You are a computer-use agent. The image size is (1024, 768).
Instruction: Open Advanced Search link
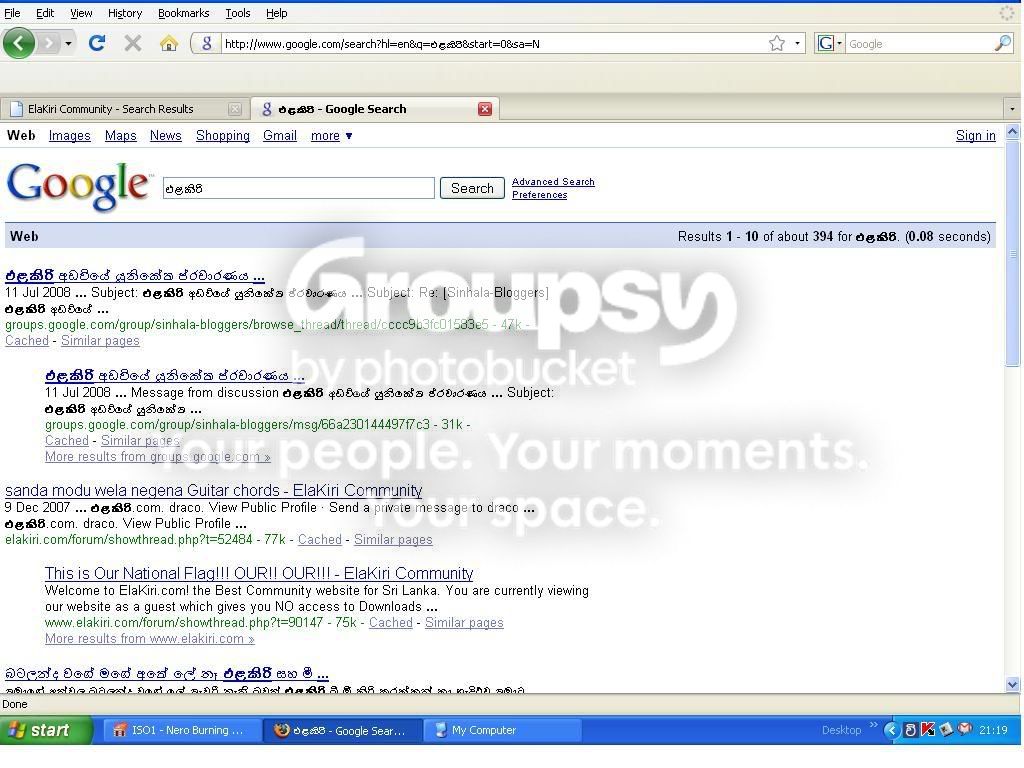pos(553,182)
